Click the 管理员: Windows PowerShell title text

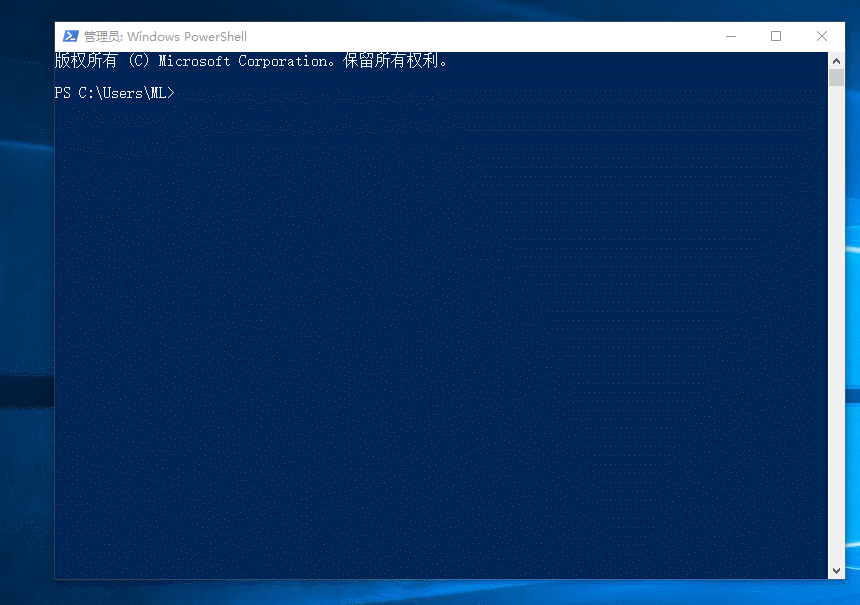165,37
